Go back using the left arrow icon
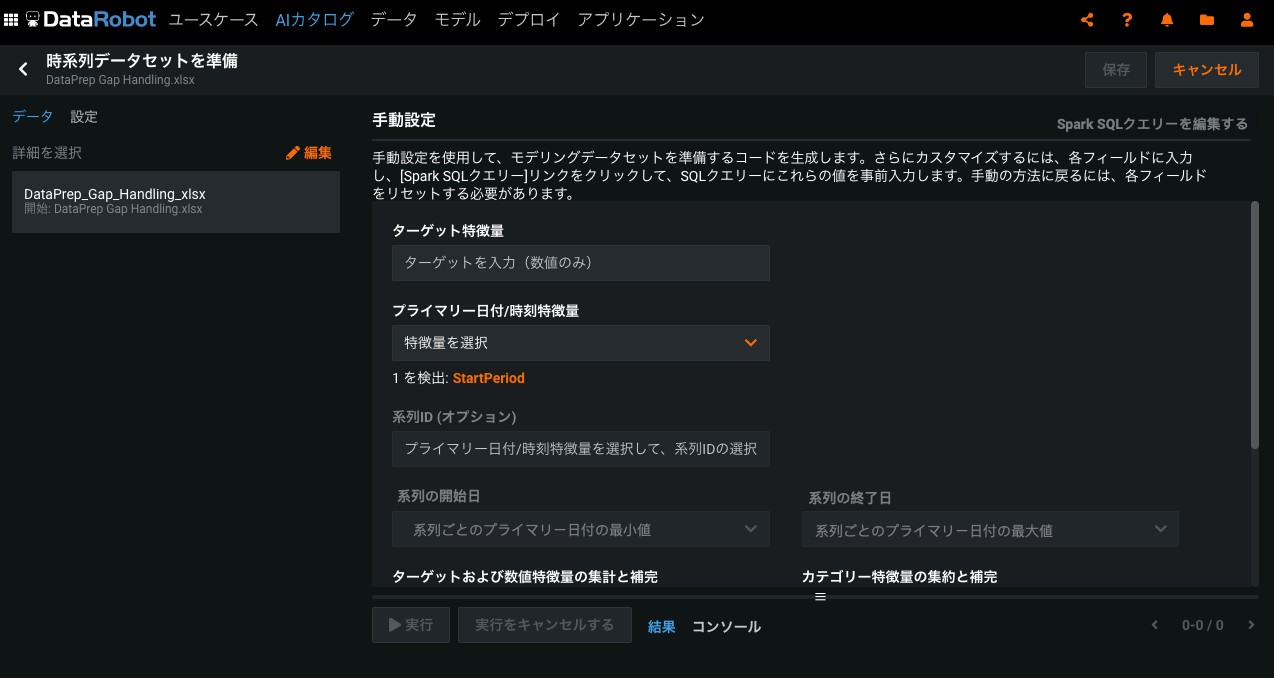This screenshot has height=678, width=1274. [x=23, y=69]
